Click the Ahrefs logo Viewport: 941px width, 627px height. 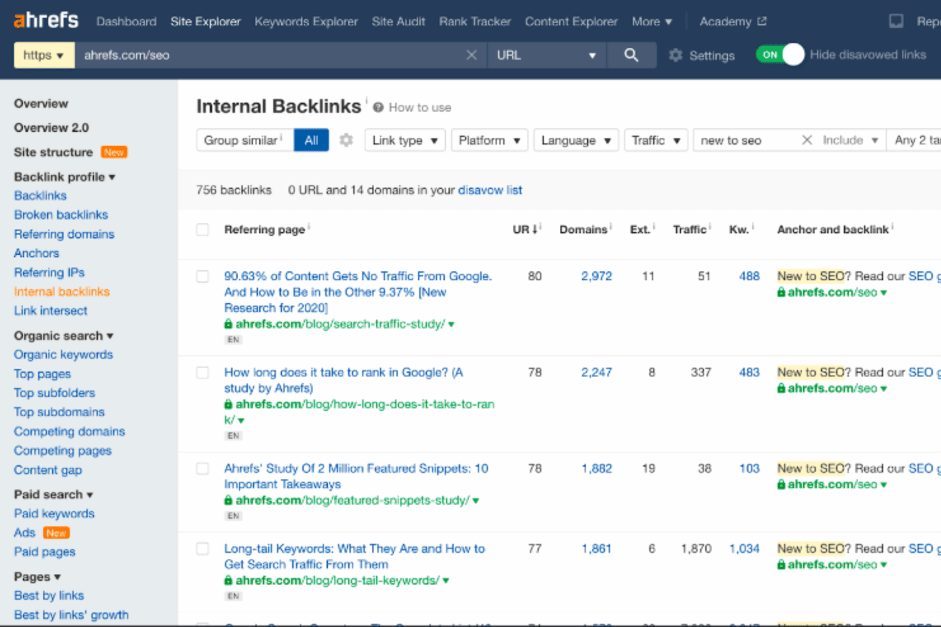pyautogui.click(x=46, y=20)
